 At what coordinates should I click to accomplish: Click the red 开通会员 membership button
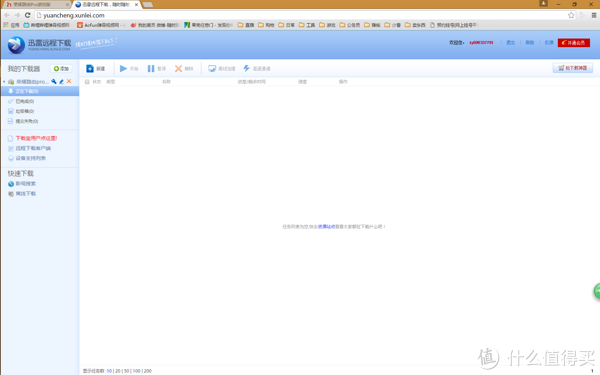(574, 42)
